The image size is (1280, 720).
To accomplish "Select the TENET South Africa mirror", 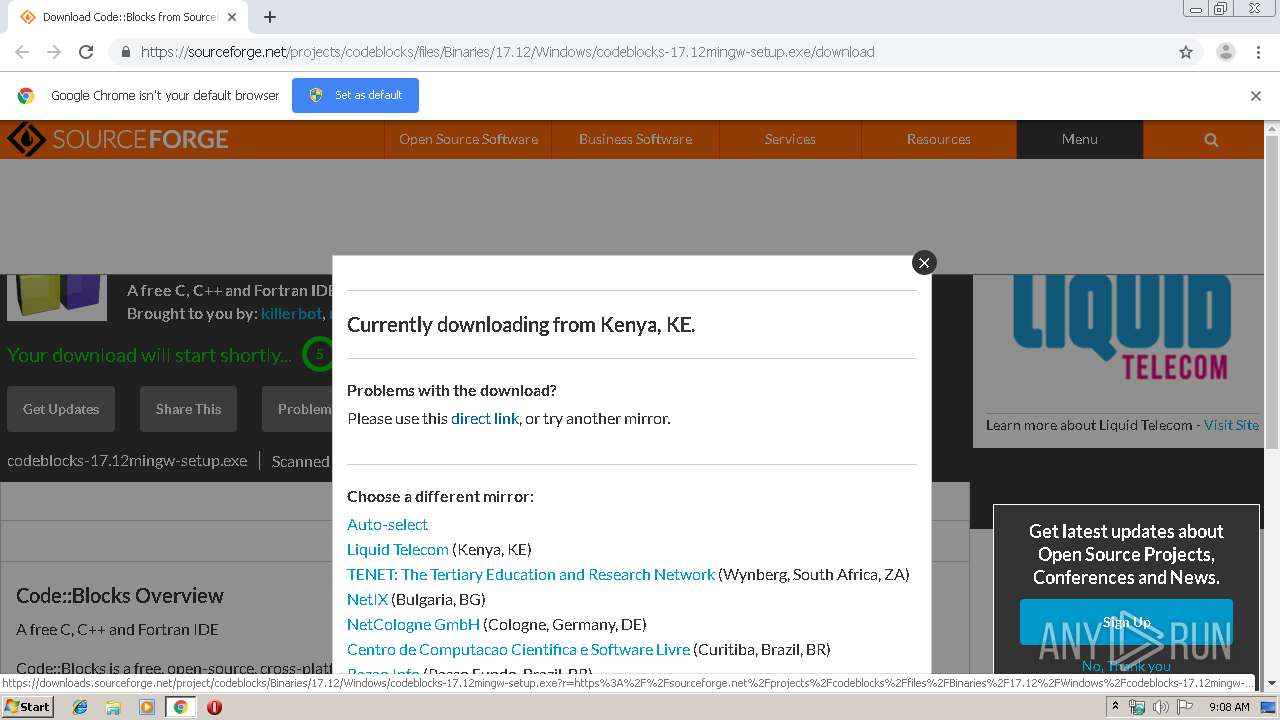I will [x=531, y=574].
